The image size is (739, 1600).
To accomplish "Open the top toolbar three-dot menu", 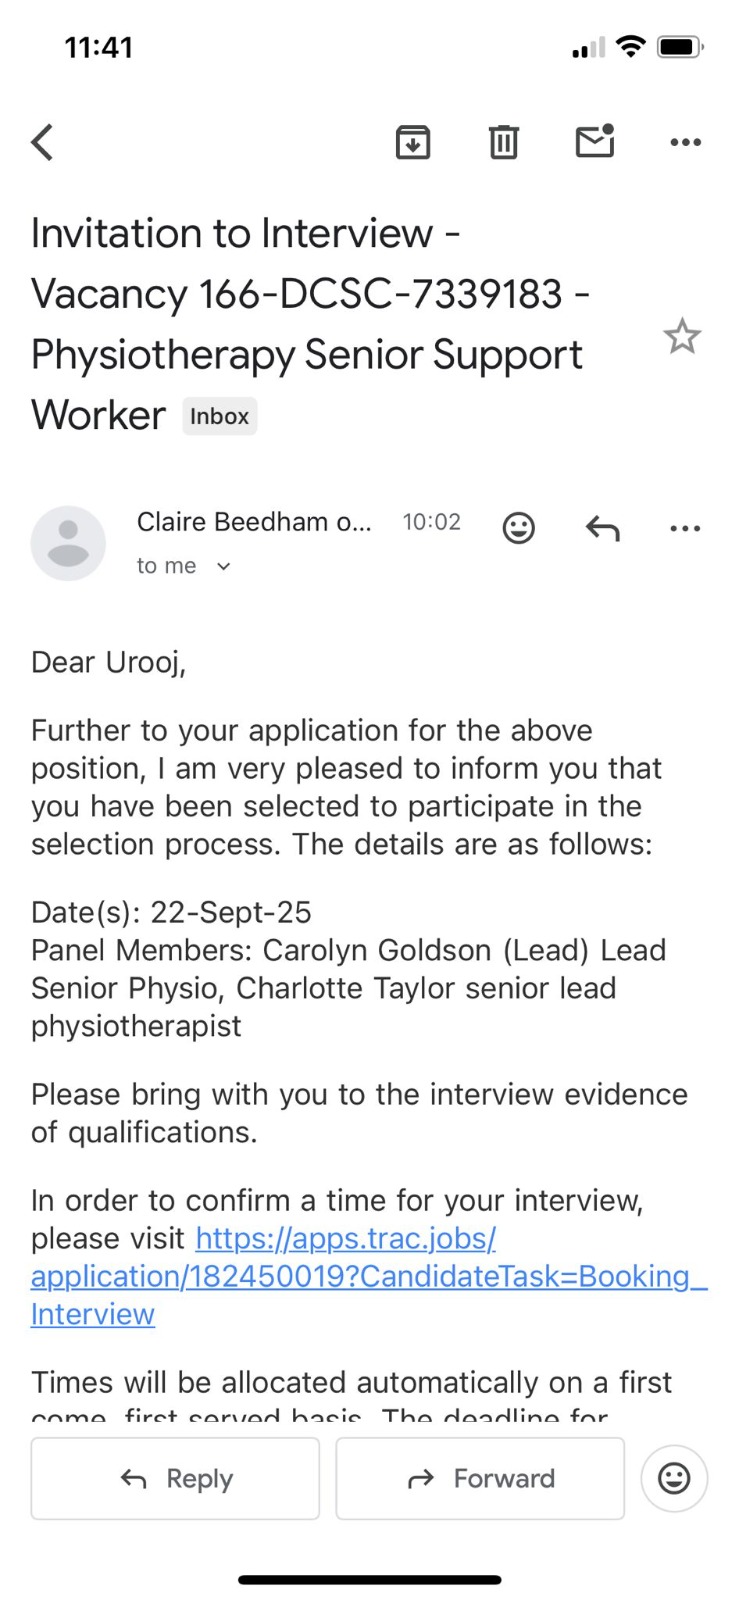I will 685,142.
